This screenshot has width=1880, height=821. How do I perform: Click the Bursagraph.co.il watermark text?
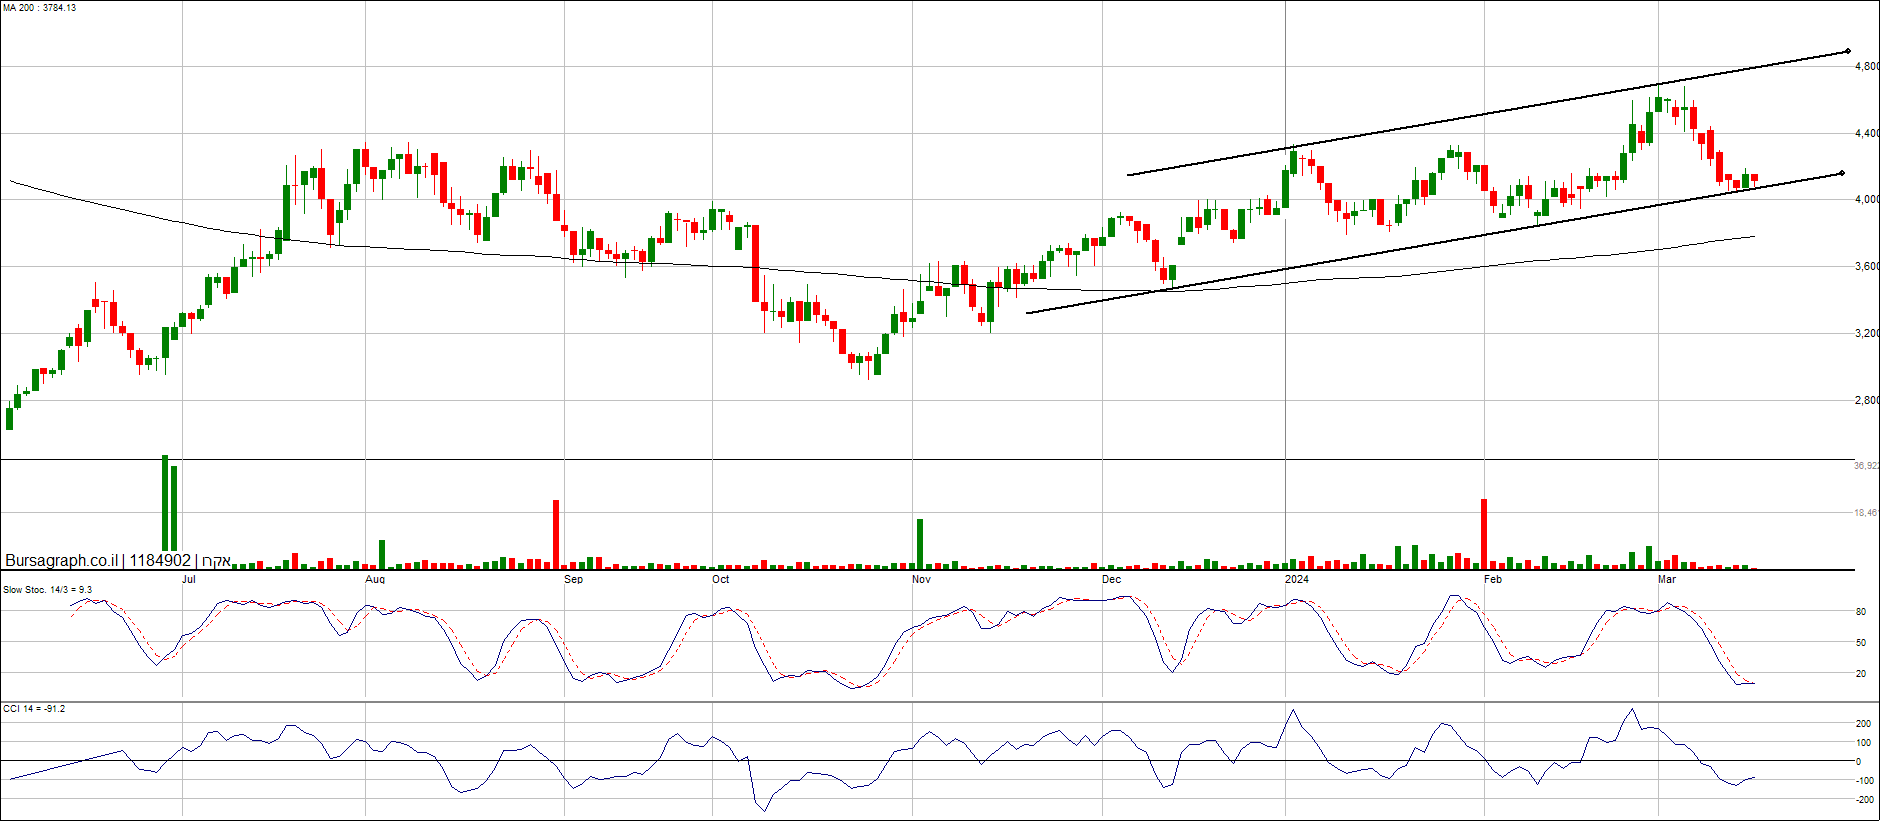(61, 561)
